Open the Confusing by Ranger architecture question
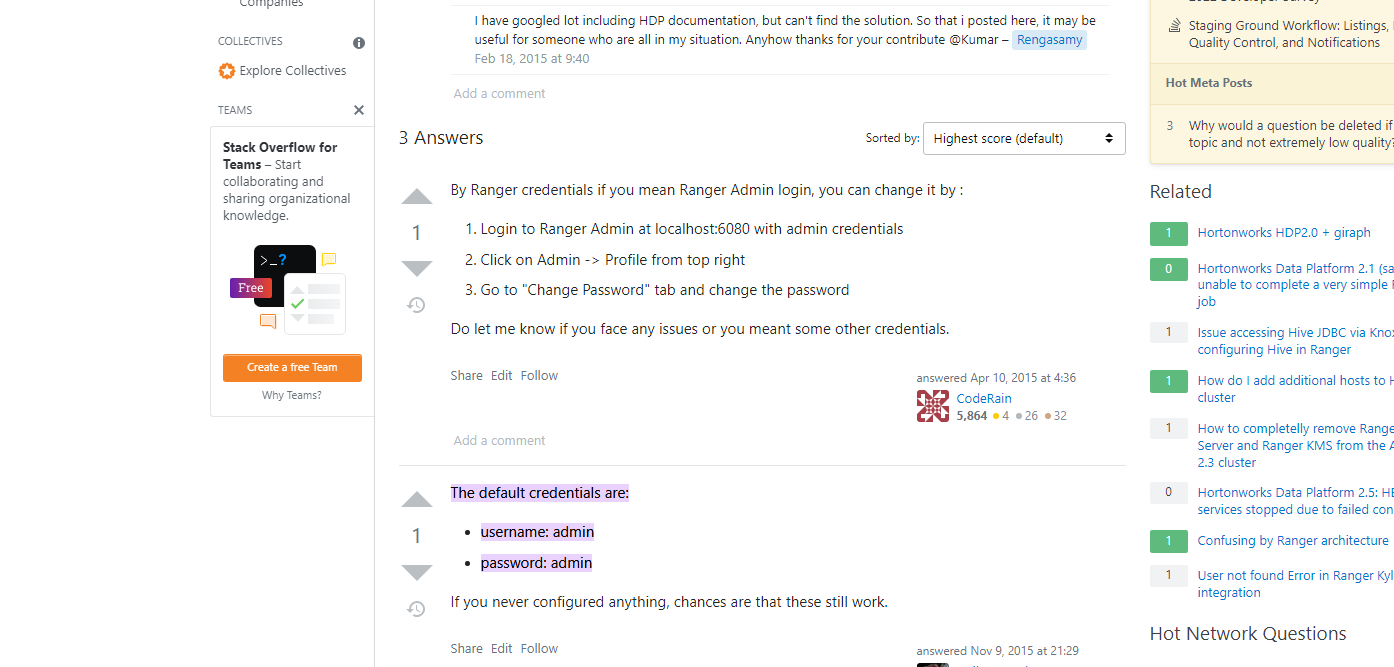1394x667 pixels. click(1293, 540)
